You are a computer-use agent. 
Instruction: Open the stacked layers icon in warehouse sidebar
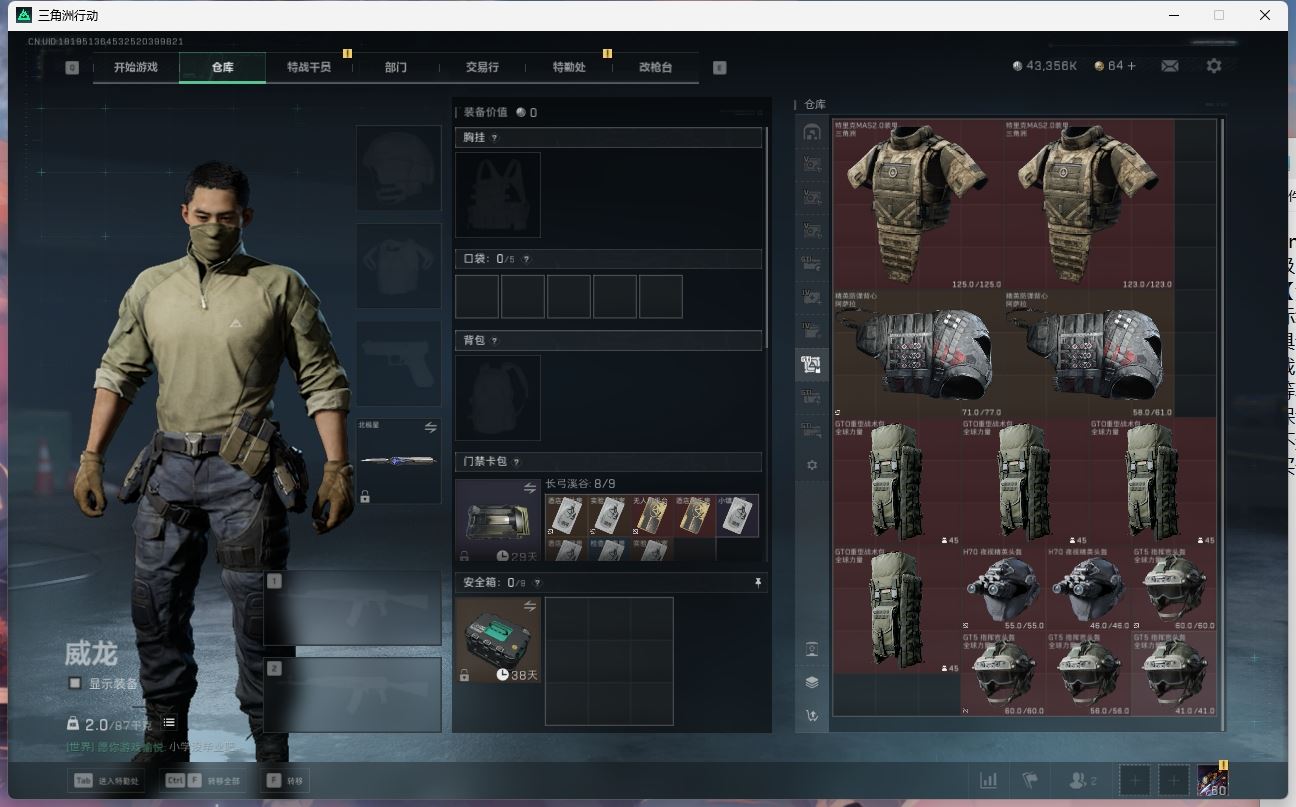[x=812, y=682]
